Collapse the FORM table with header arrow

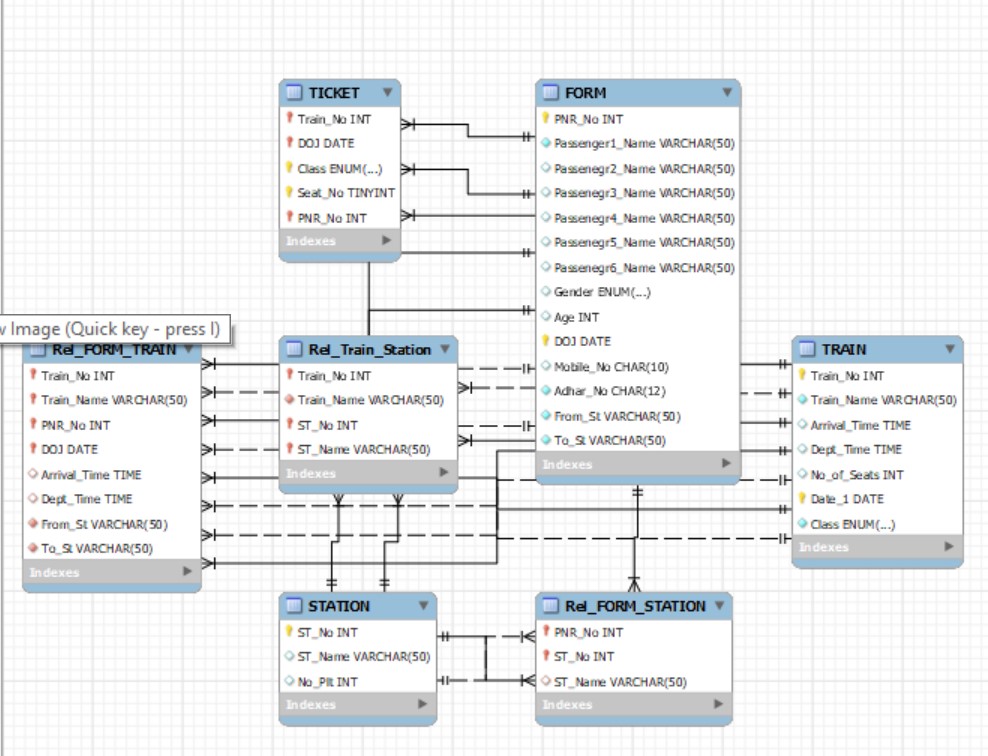[727, 93]
